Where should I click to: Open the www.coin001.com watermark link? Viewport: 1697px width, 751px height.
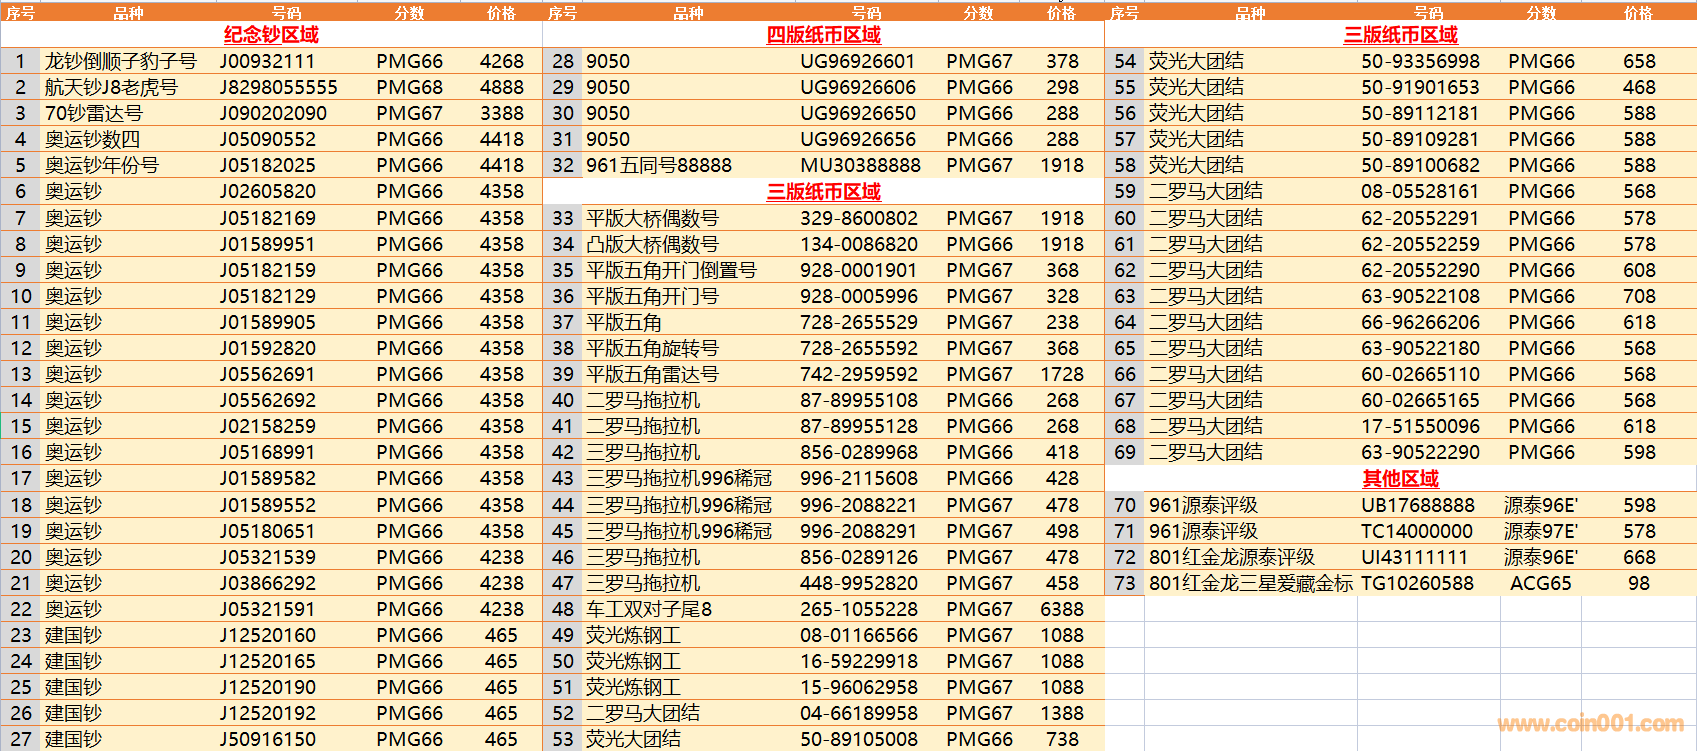[x=1590, y=723]
